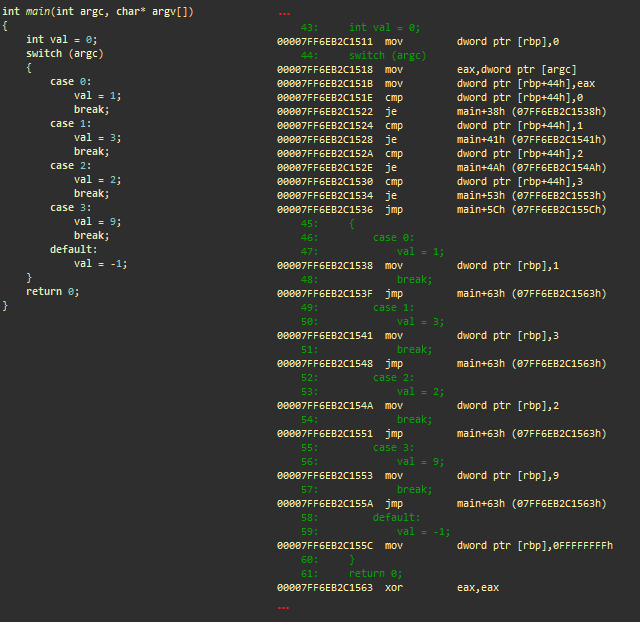
Task: Click operand "eax,dword ptr [argc]"
Action: [516, 70]
